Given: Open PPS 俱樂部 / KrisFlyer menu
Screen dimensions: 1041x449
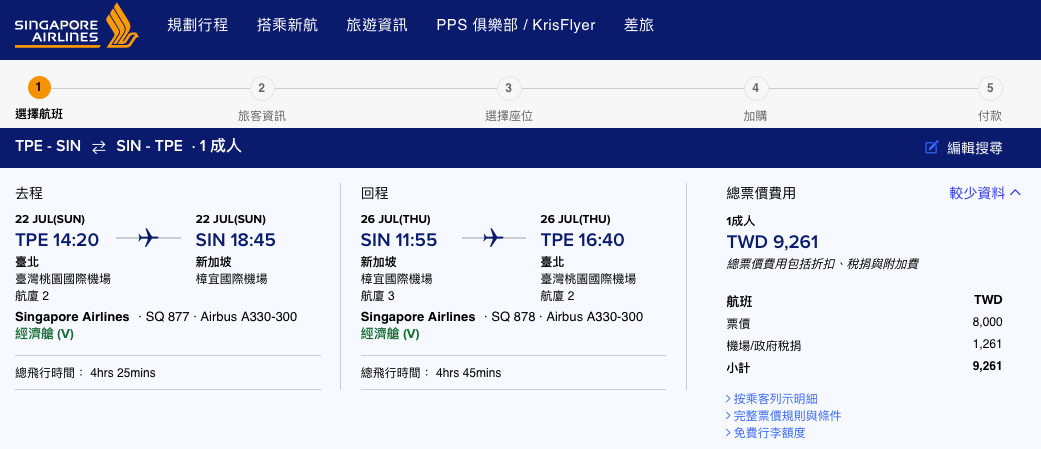Looking at the screenshot, I should click(516, 25).
